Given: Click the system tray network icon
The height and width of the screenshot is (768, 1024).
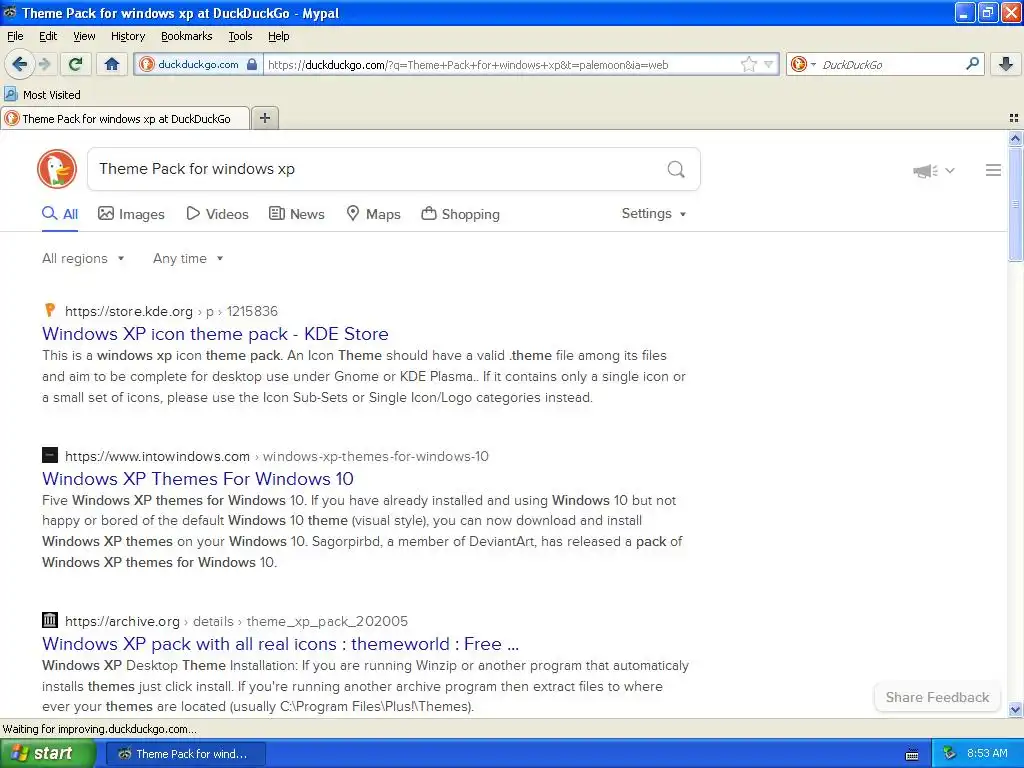Looking at the screenshot, I should click(x=950, y=754).
